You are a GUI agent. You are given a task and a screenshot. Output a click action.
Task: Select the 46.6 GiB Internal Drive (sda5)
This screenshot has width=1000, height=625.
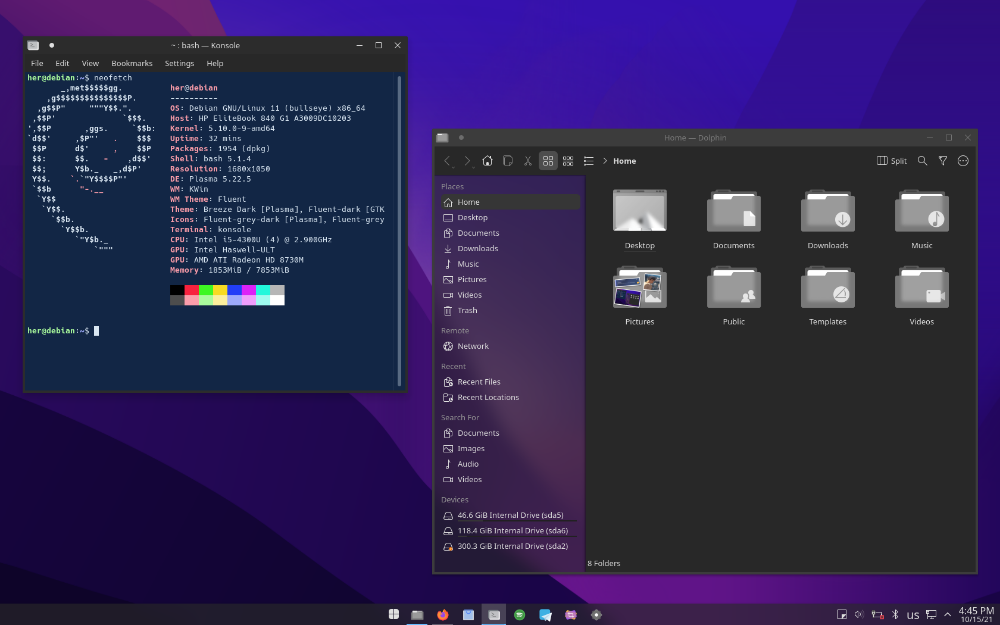(x=510, y=515)
